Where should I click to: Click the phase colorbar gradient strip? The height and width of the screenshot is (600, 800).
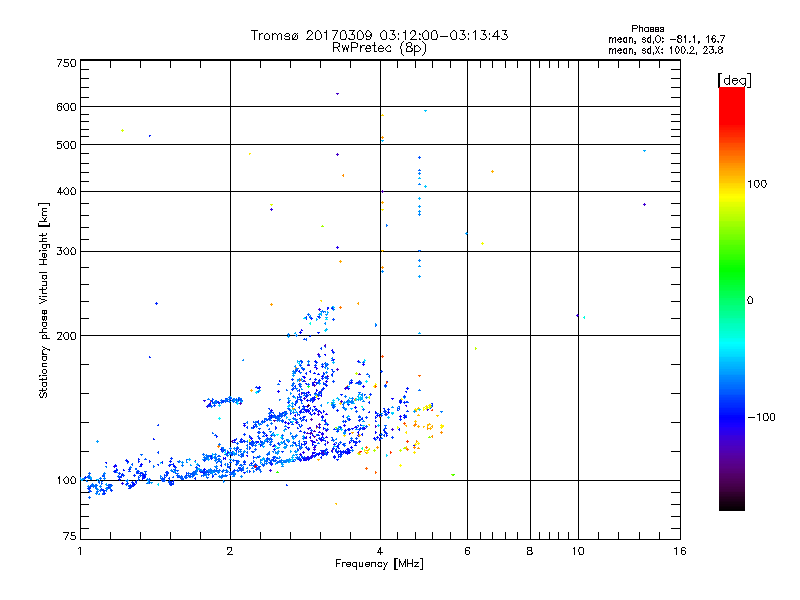coord(732,299)
